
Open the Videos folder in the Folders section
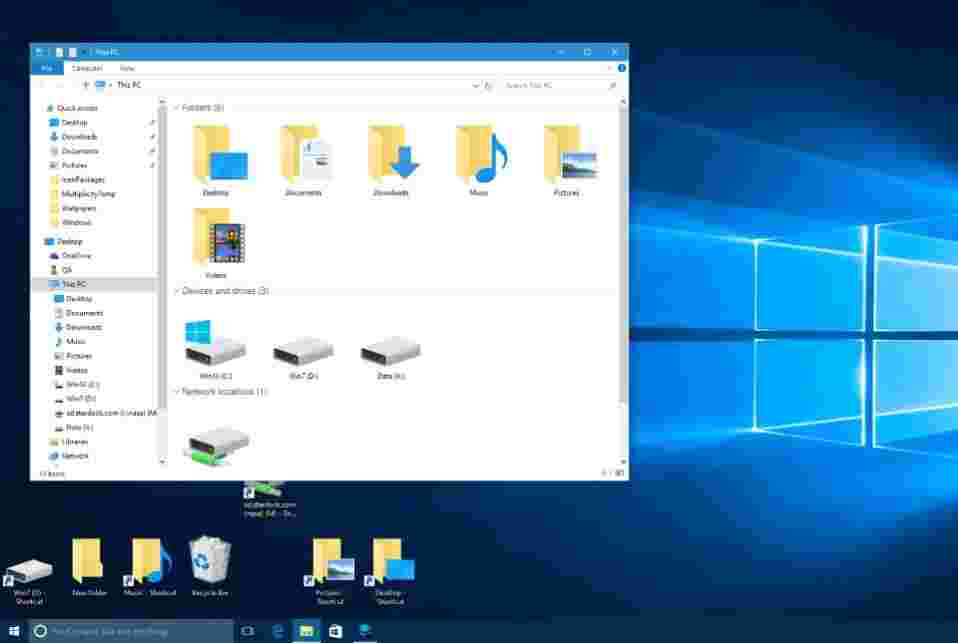[x=215, y=240]
